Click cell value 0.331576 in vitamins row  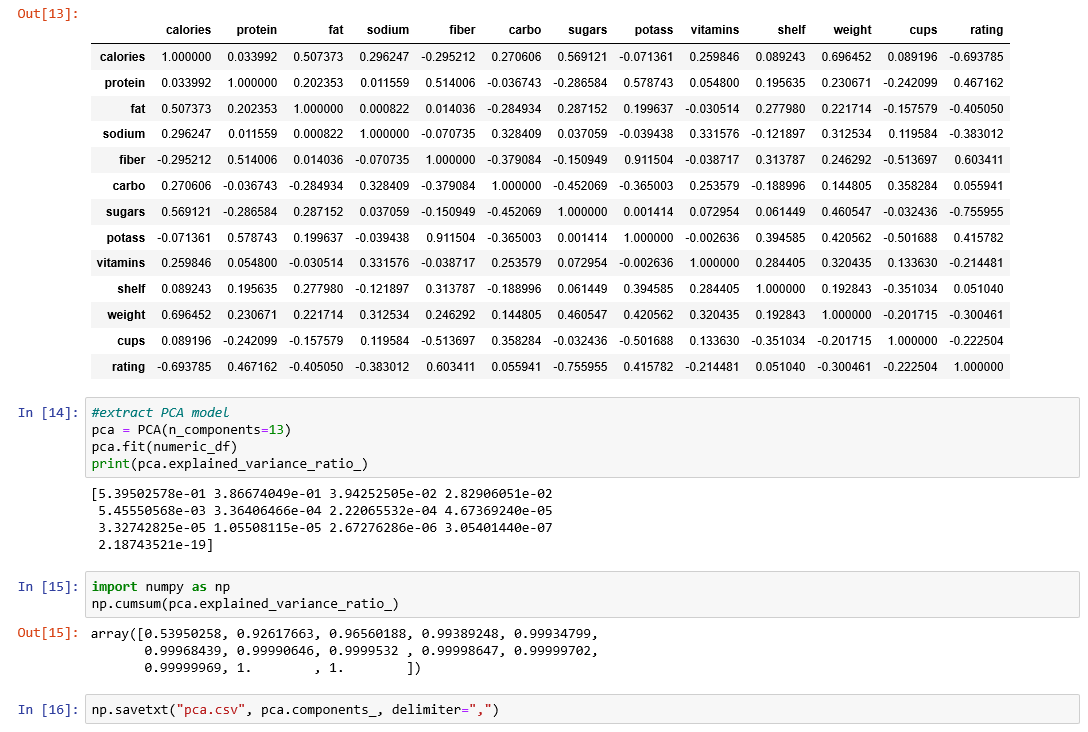coord(384,263)
